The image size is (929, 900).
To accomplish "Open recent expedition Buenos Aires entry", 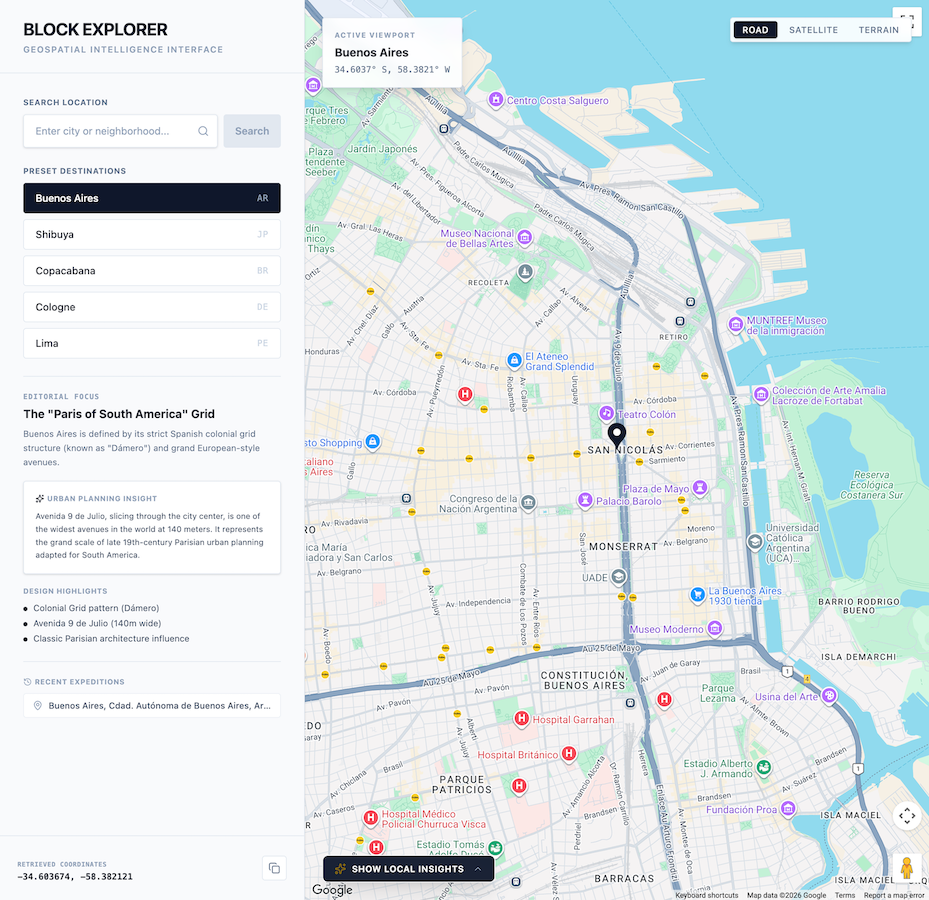I will click(x=152, y=706).
